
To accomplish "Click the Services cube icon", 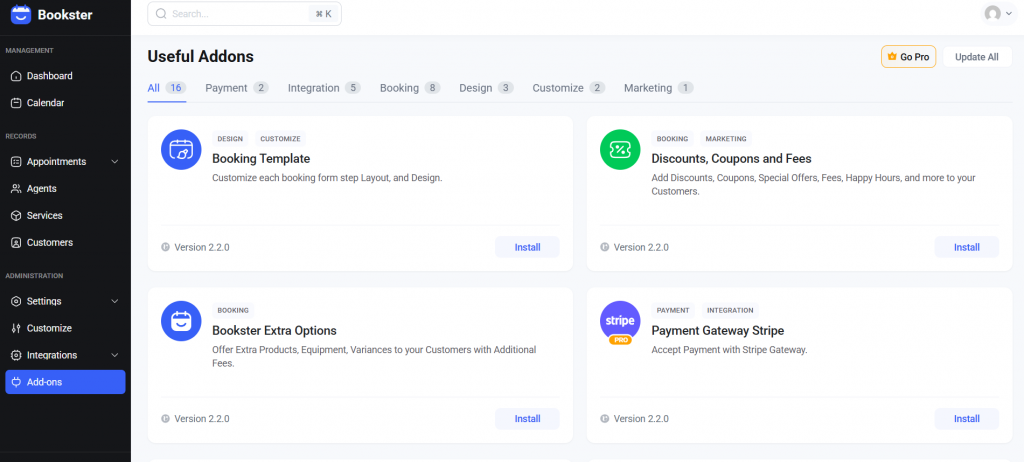I will [x=16, y=215].
